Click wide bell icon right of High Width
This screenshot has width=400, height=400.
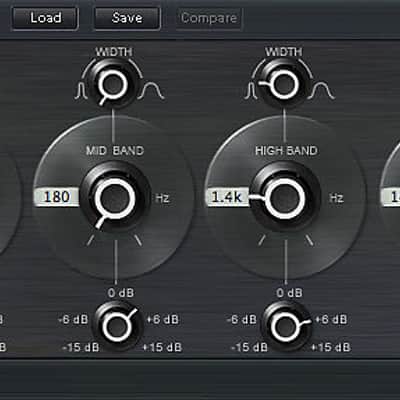(321, 92)
